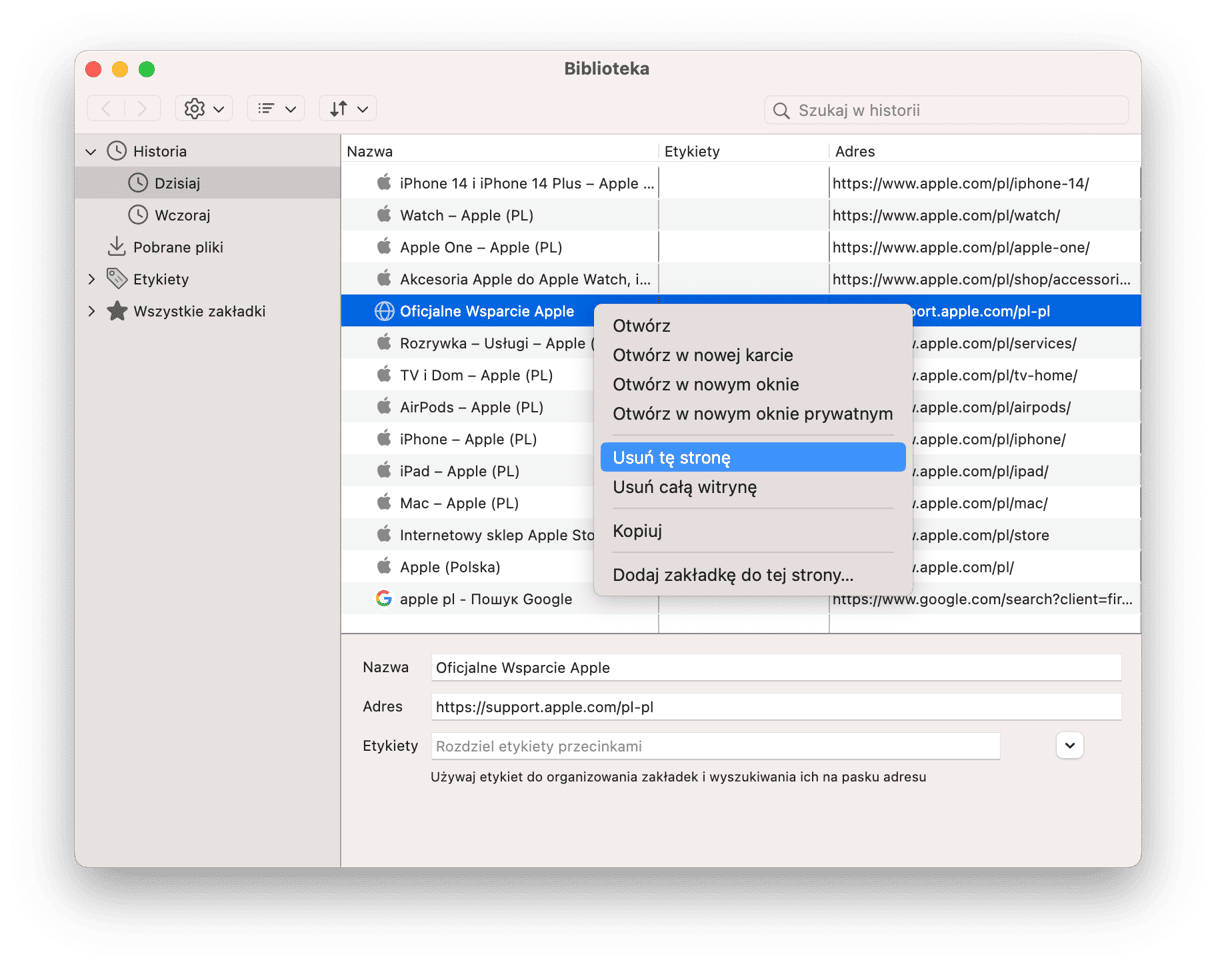Click 'Dodaj zakładkę do tej strony...' option
The width and height of the screenshot is (1216, 966).
pyautogui.click(x=732, y=575)
